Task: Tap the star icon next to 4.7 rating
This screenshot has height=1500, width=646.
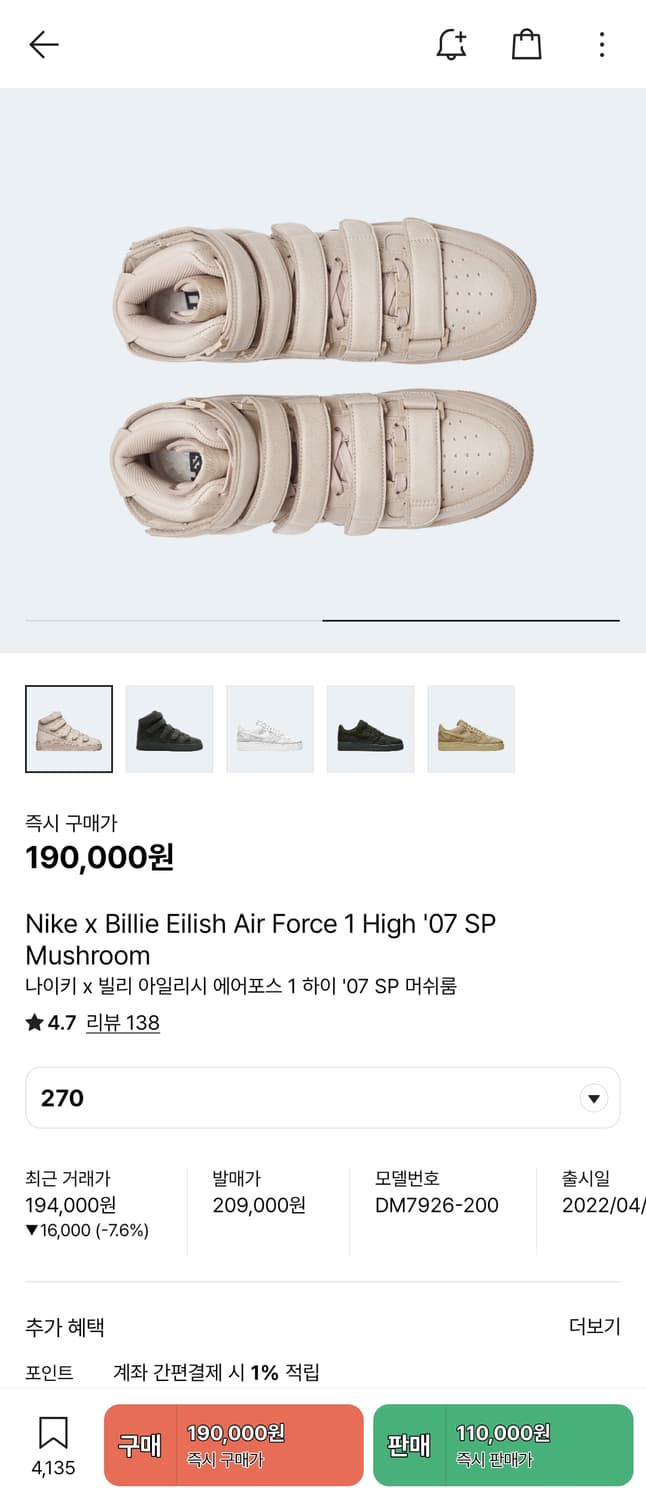Action: pos(31,1022)
